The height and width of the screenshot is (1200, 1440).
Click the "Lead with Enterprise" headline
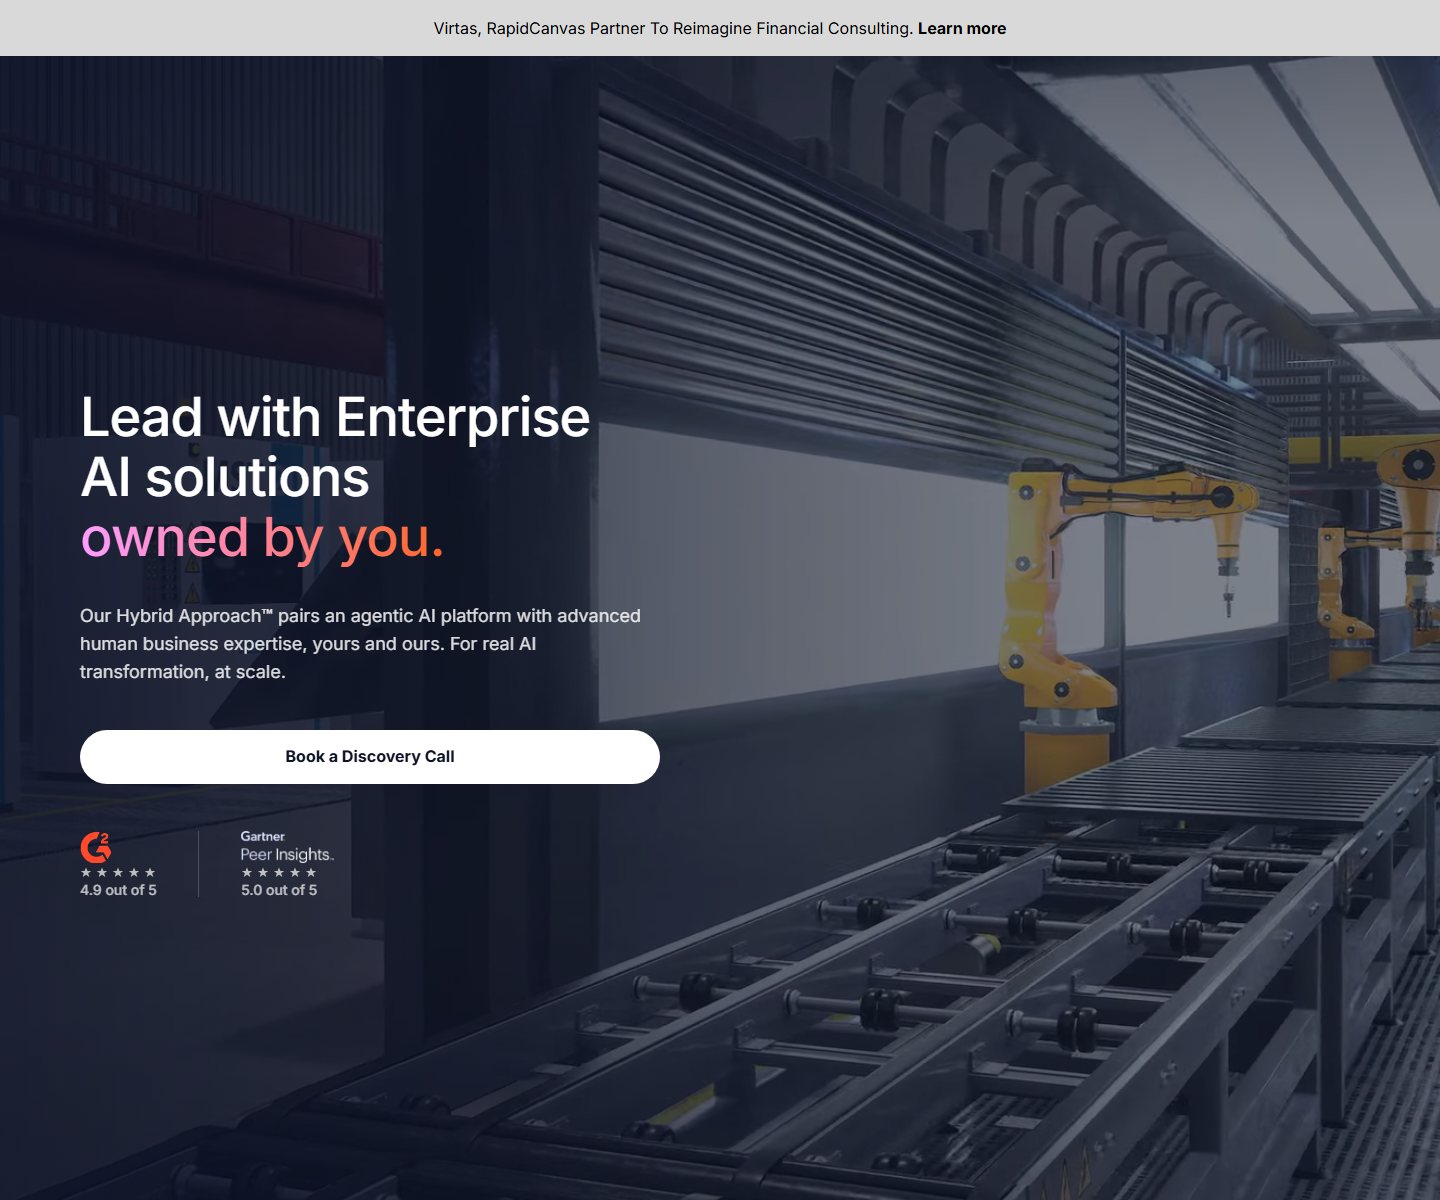[x=335, y=417]
